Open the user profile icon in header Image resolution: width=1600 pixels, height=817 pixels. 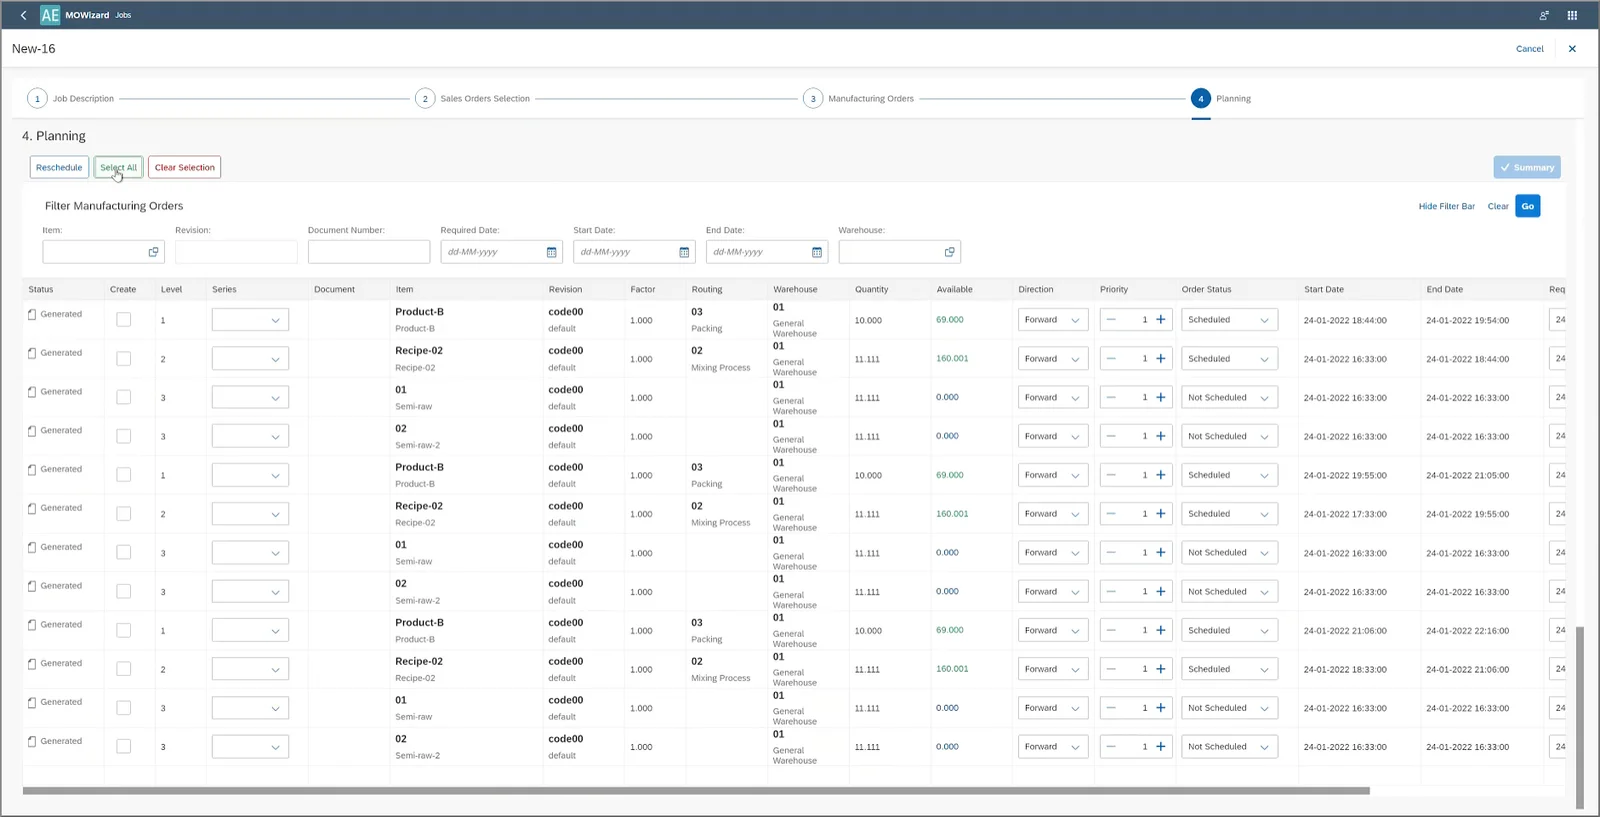1544,15
